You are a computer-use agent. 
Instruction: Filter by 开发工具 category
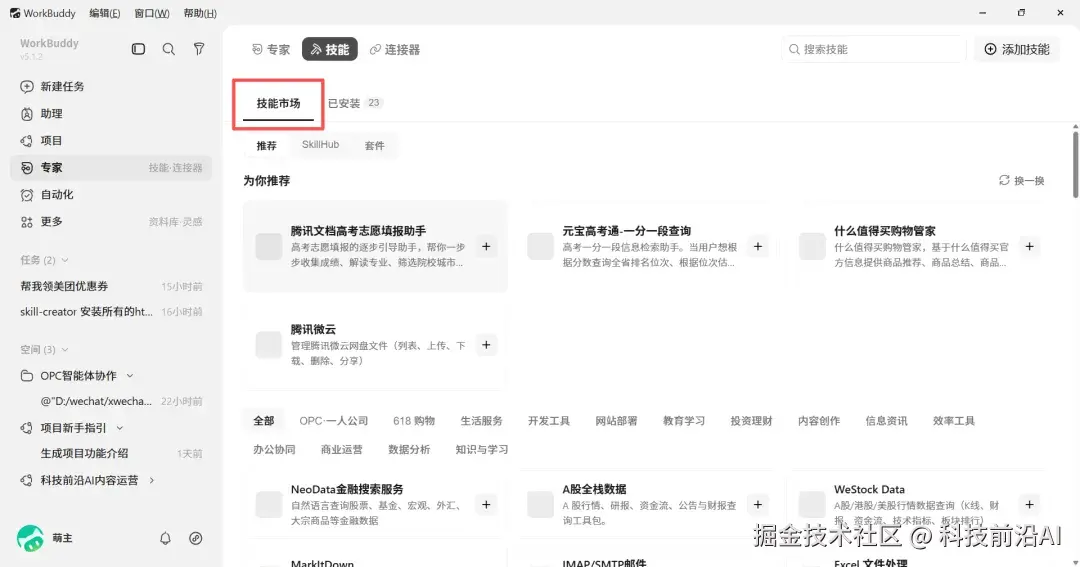[549, 421]
